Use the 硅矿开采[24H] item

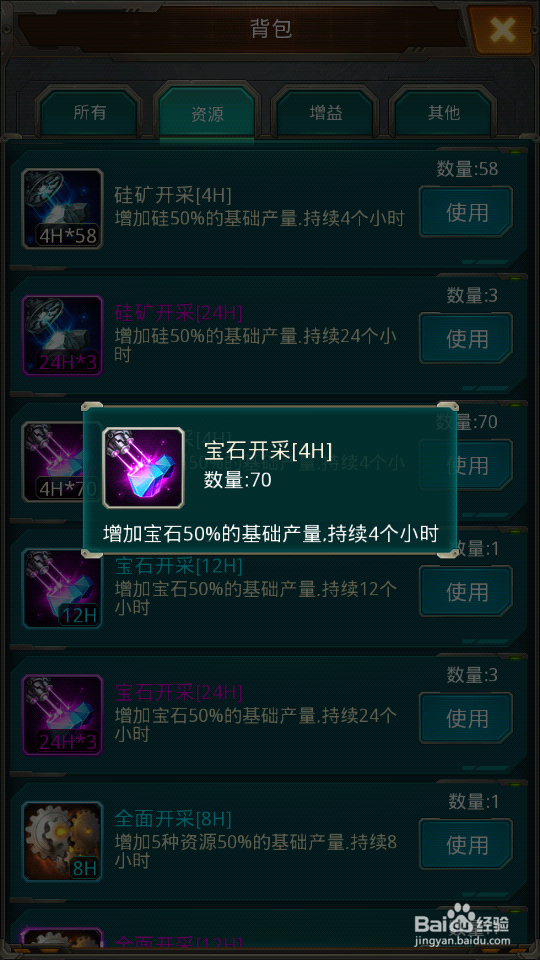point(466,339)
